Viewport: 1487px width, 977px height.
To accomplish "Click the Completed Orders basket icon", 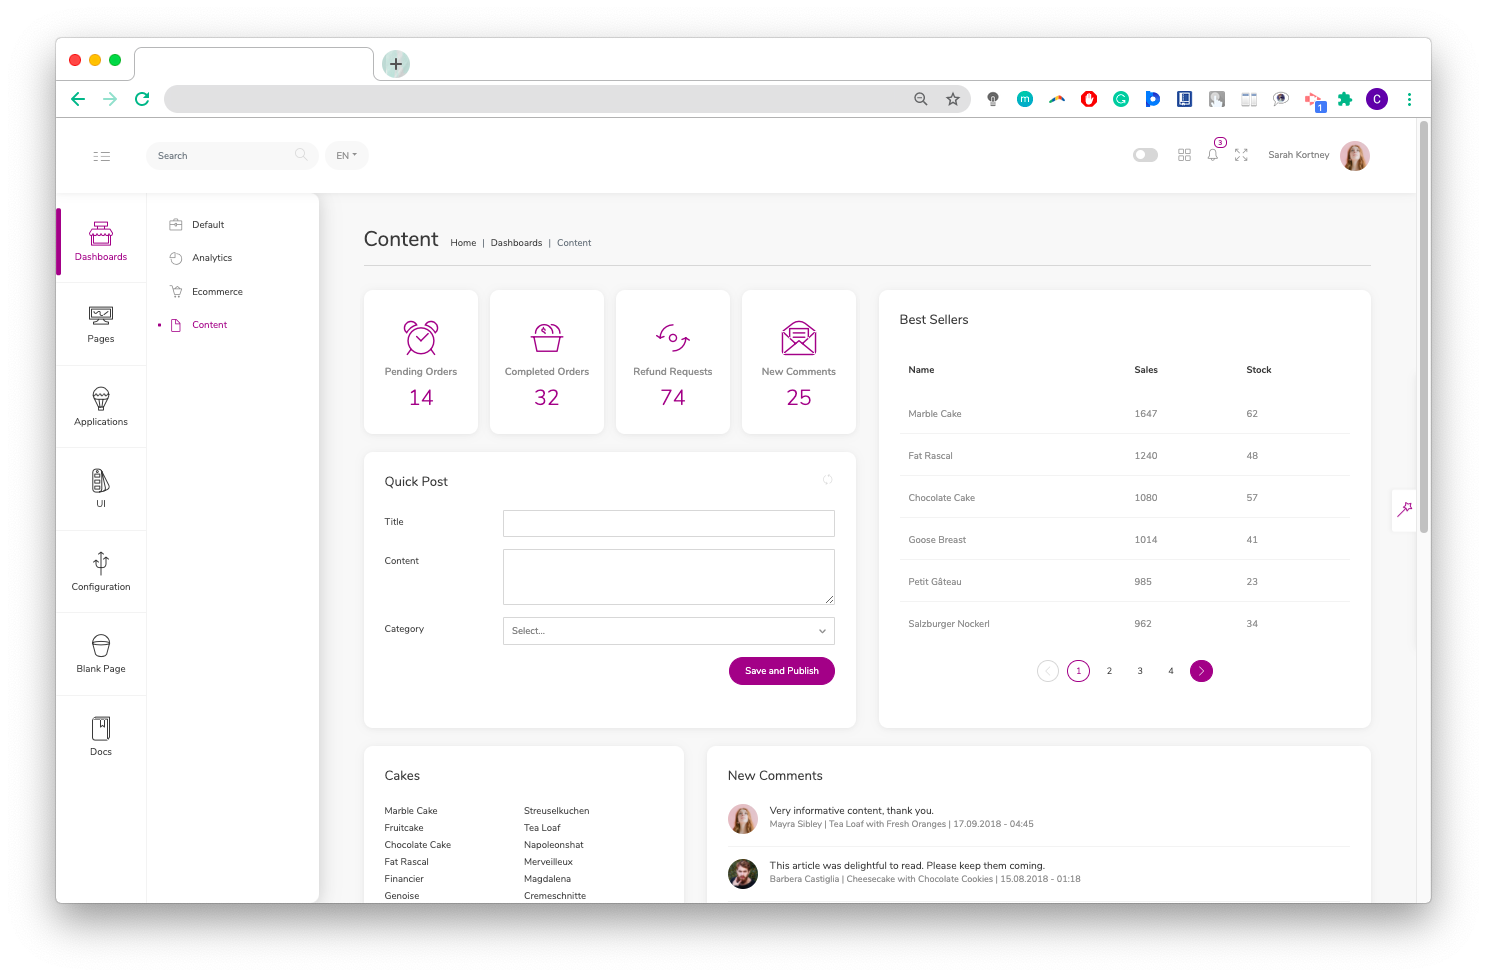I will (x=547, y=338).
